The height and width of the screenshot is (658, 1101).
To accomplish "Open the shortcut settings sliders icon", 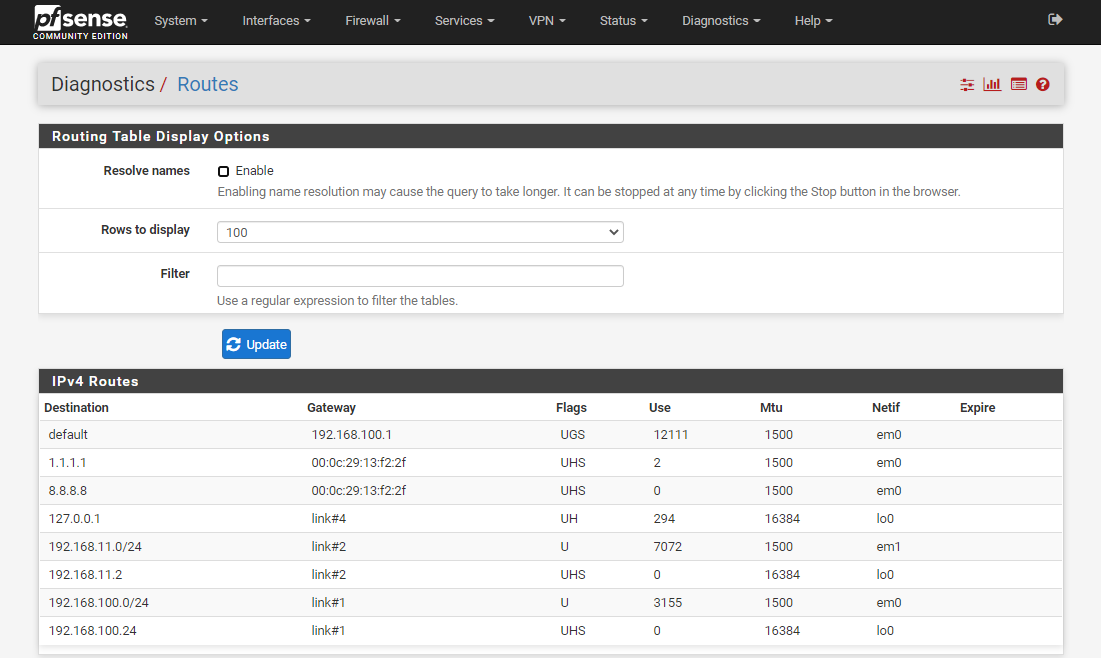I will point(967,85).
